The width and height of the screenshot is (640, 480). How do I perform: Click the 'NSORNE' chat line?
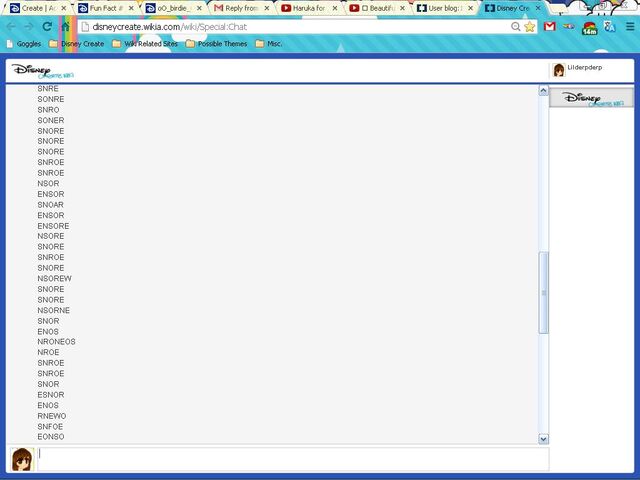coord(53,310)
